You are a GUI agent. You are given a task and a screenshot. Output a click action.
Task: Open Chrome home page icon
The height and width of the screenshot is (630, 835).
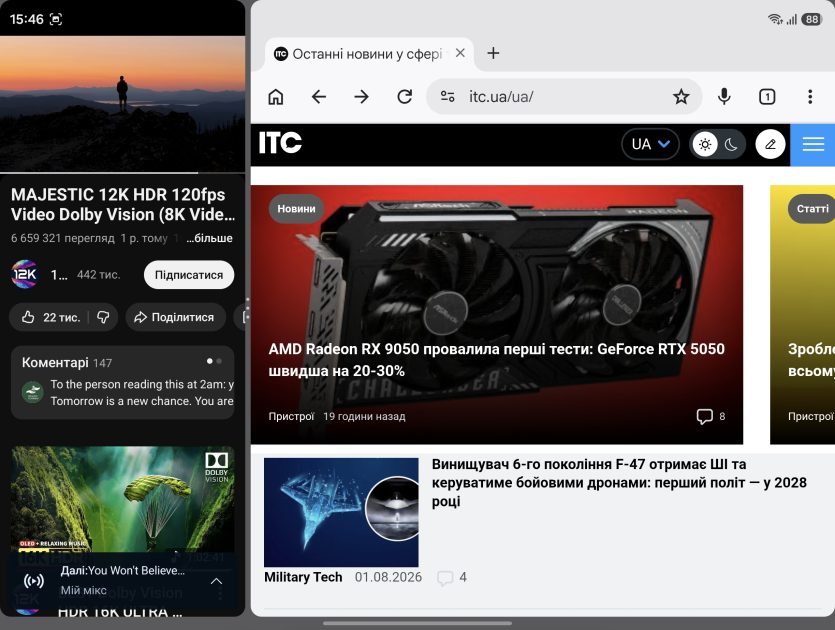(275, 97)
